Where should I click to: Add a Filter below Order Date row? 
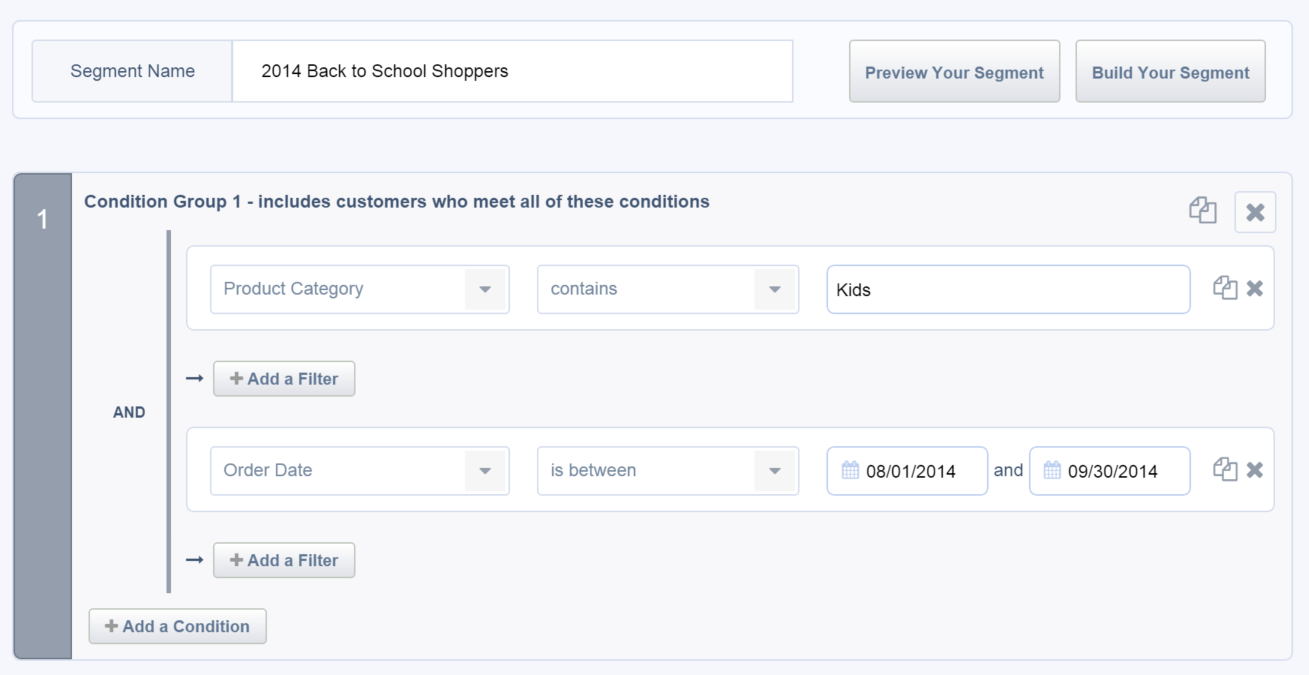click(x=284, y=560)
